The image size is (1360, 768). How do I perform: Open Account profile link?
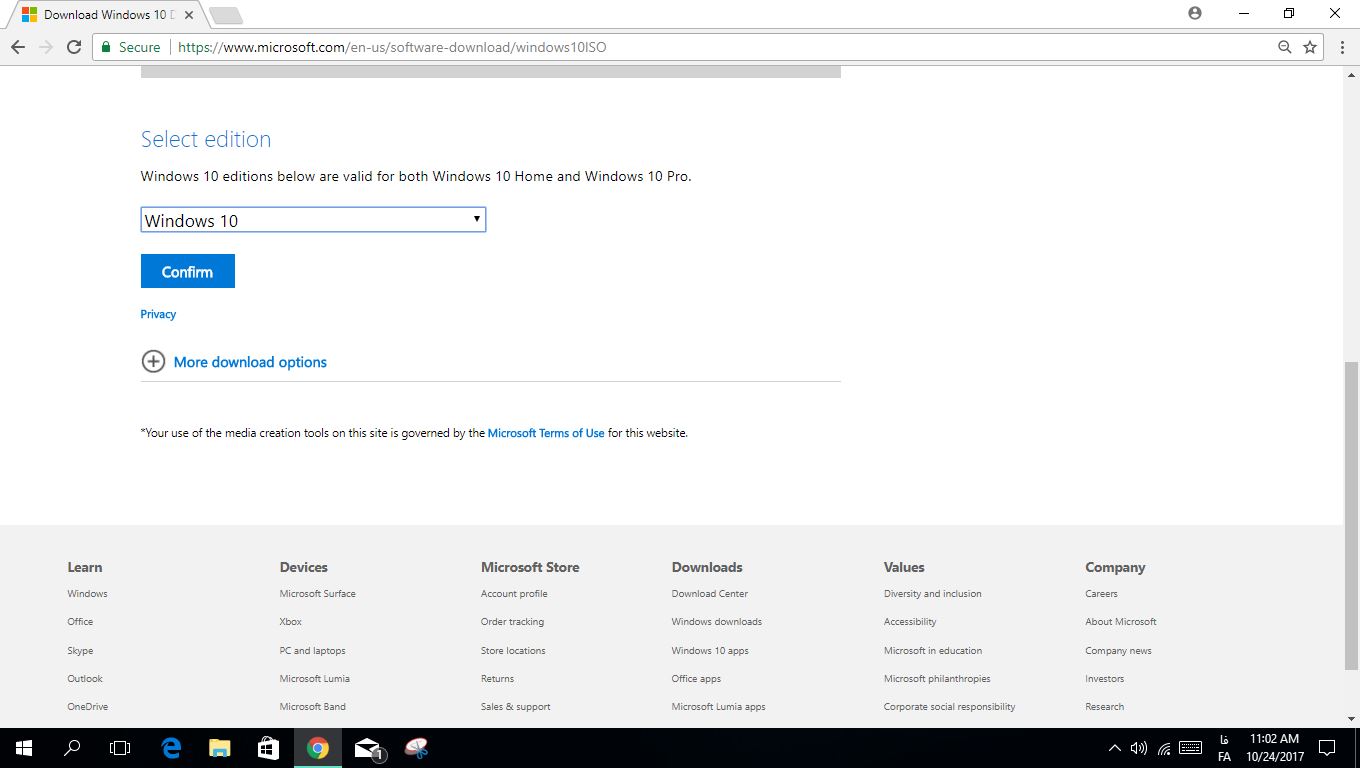tap(514, 594)
